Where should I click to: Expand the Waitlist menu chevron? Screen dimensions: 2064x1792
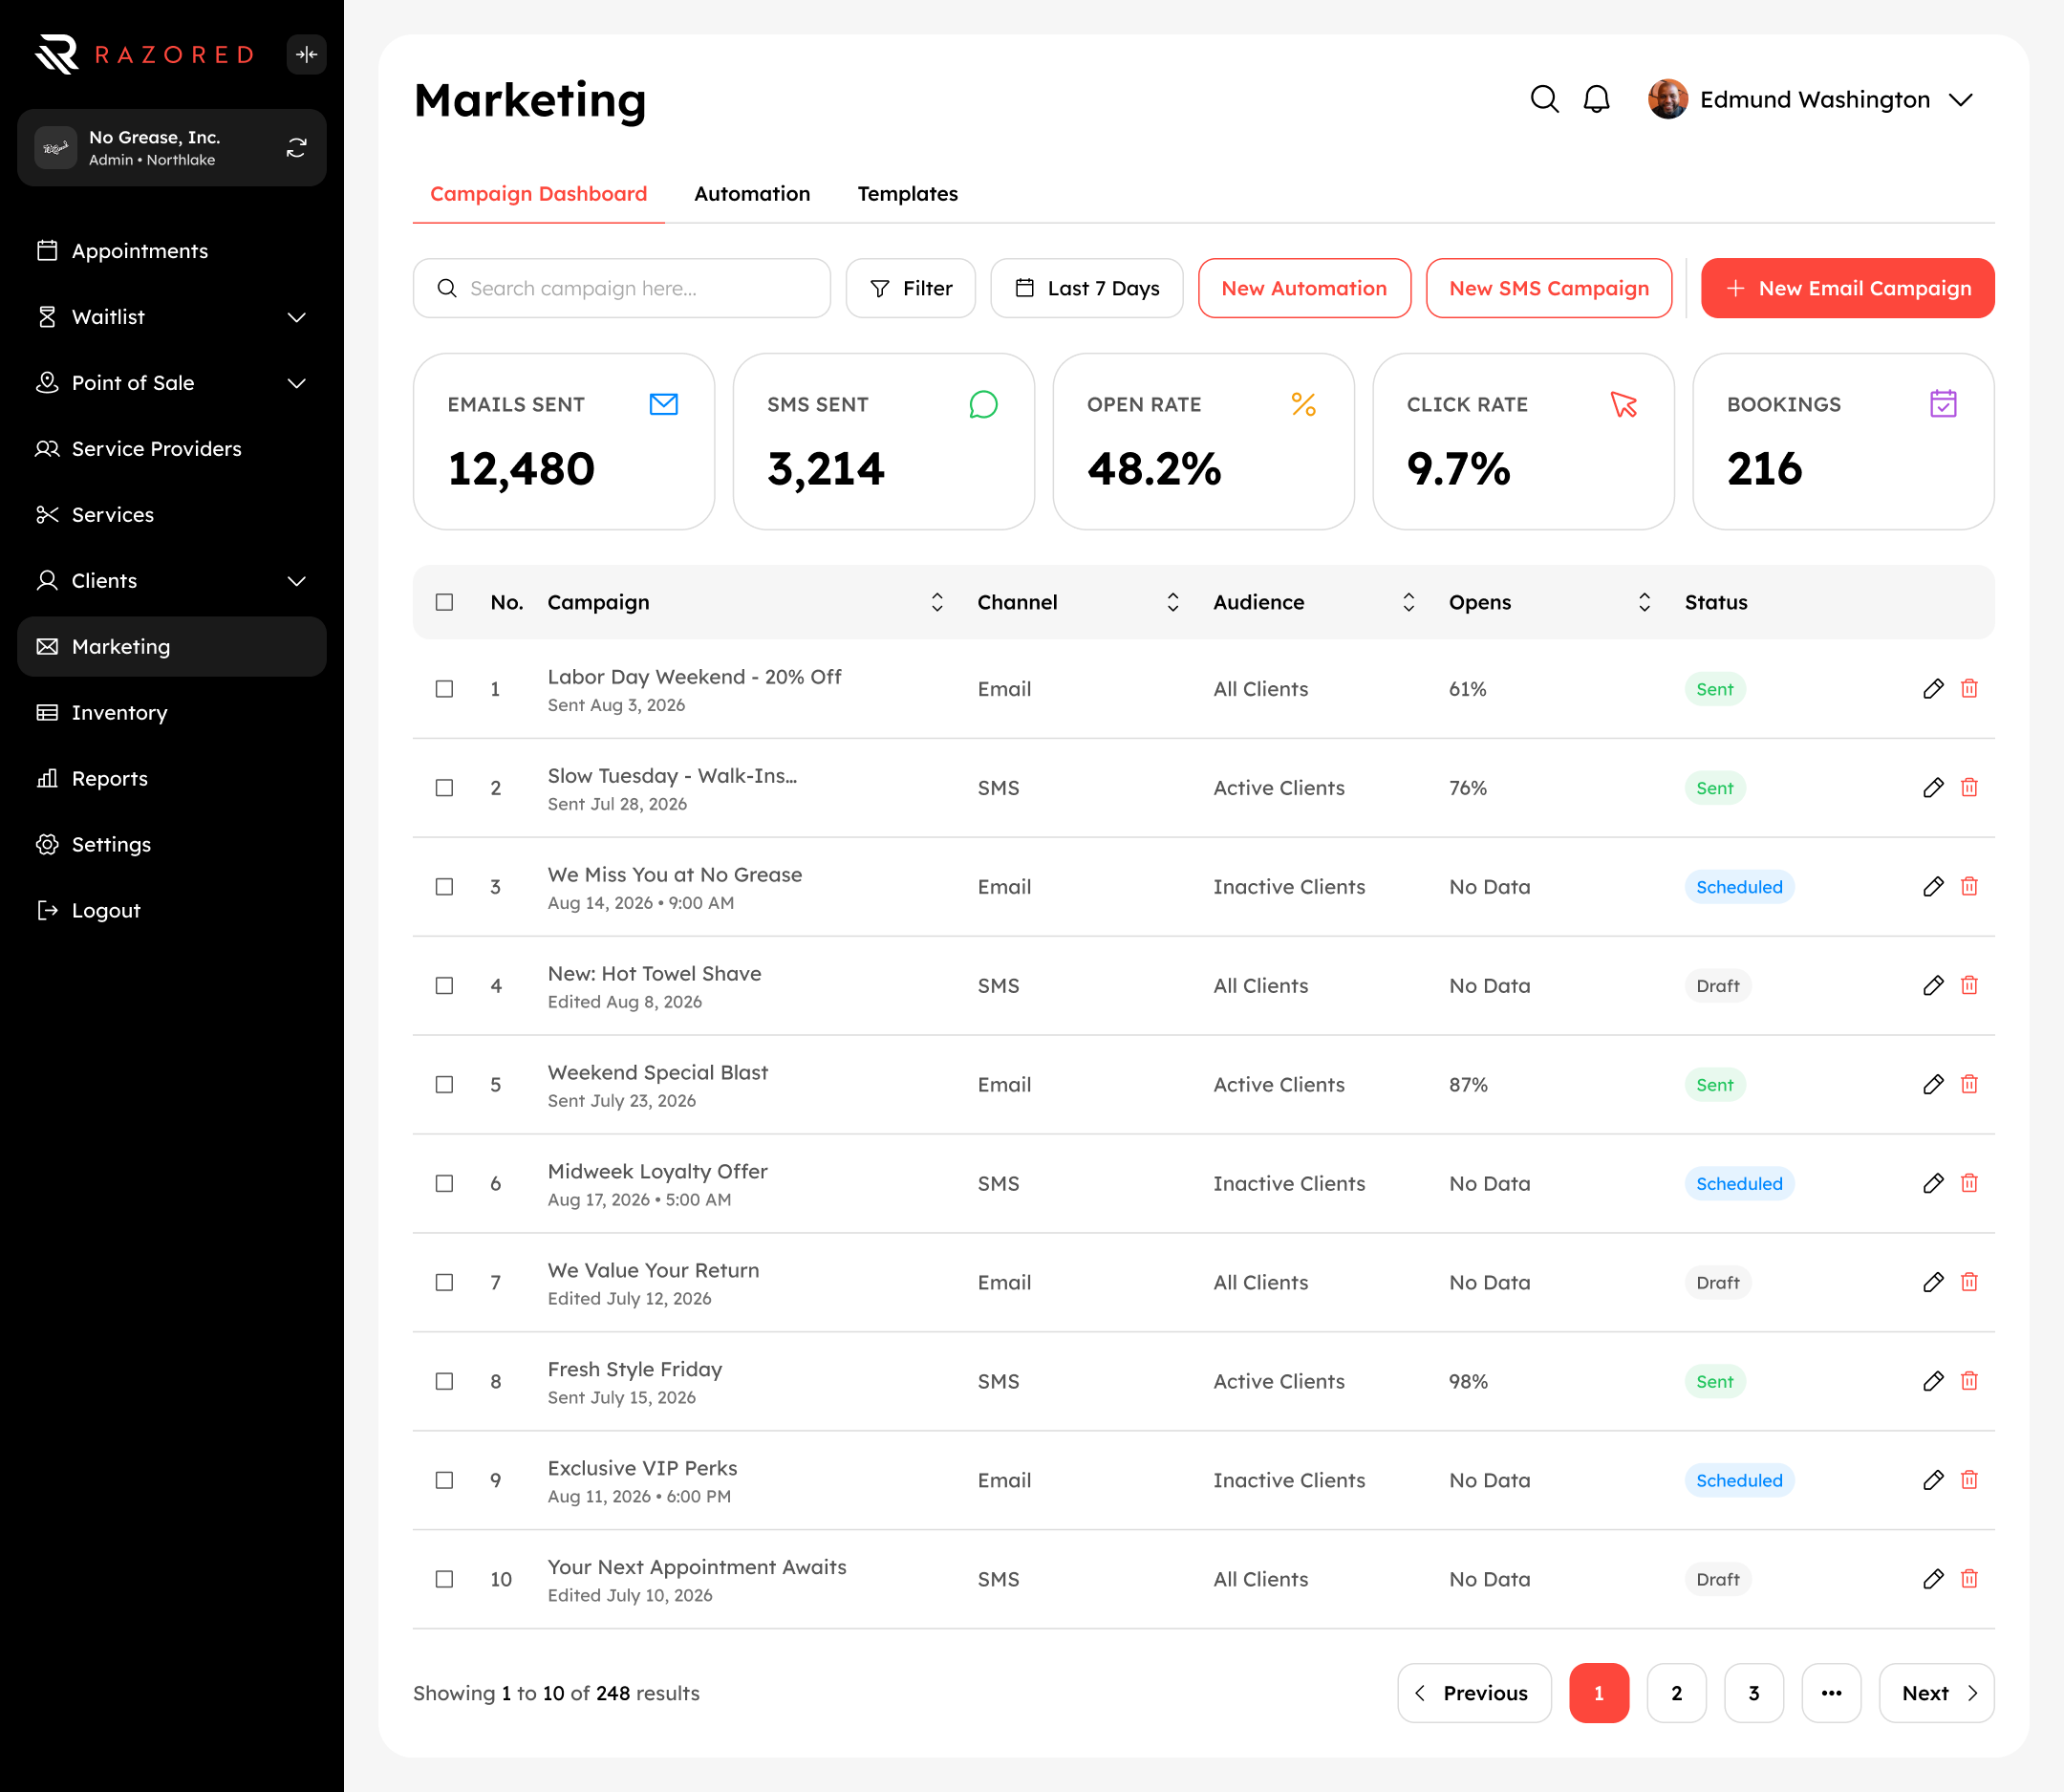[x=296, y=317]
